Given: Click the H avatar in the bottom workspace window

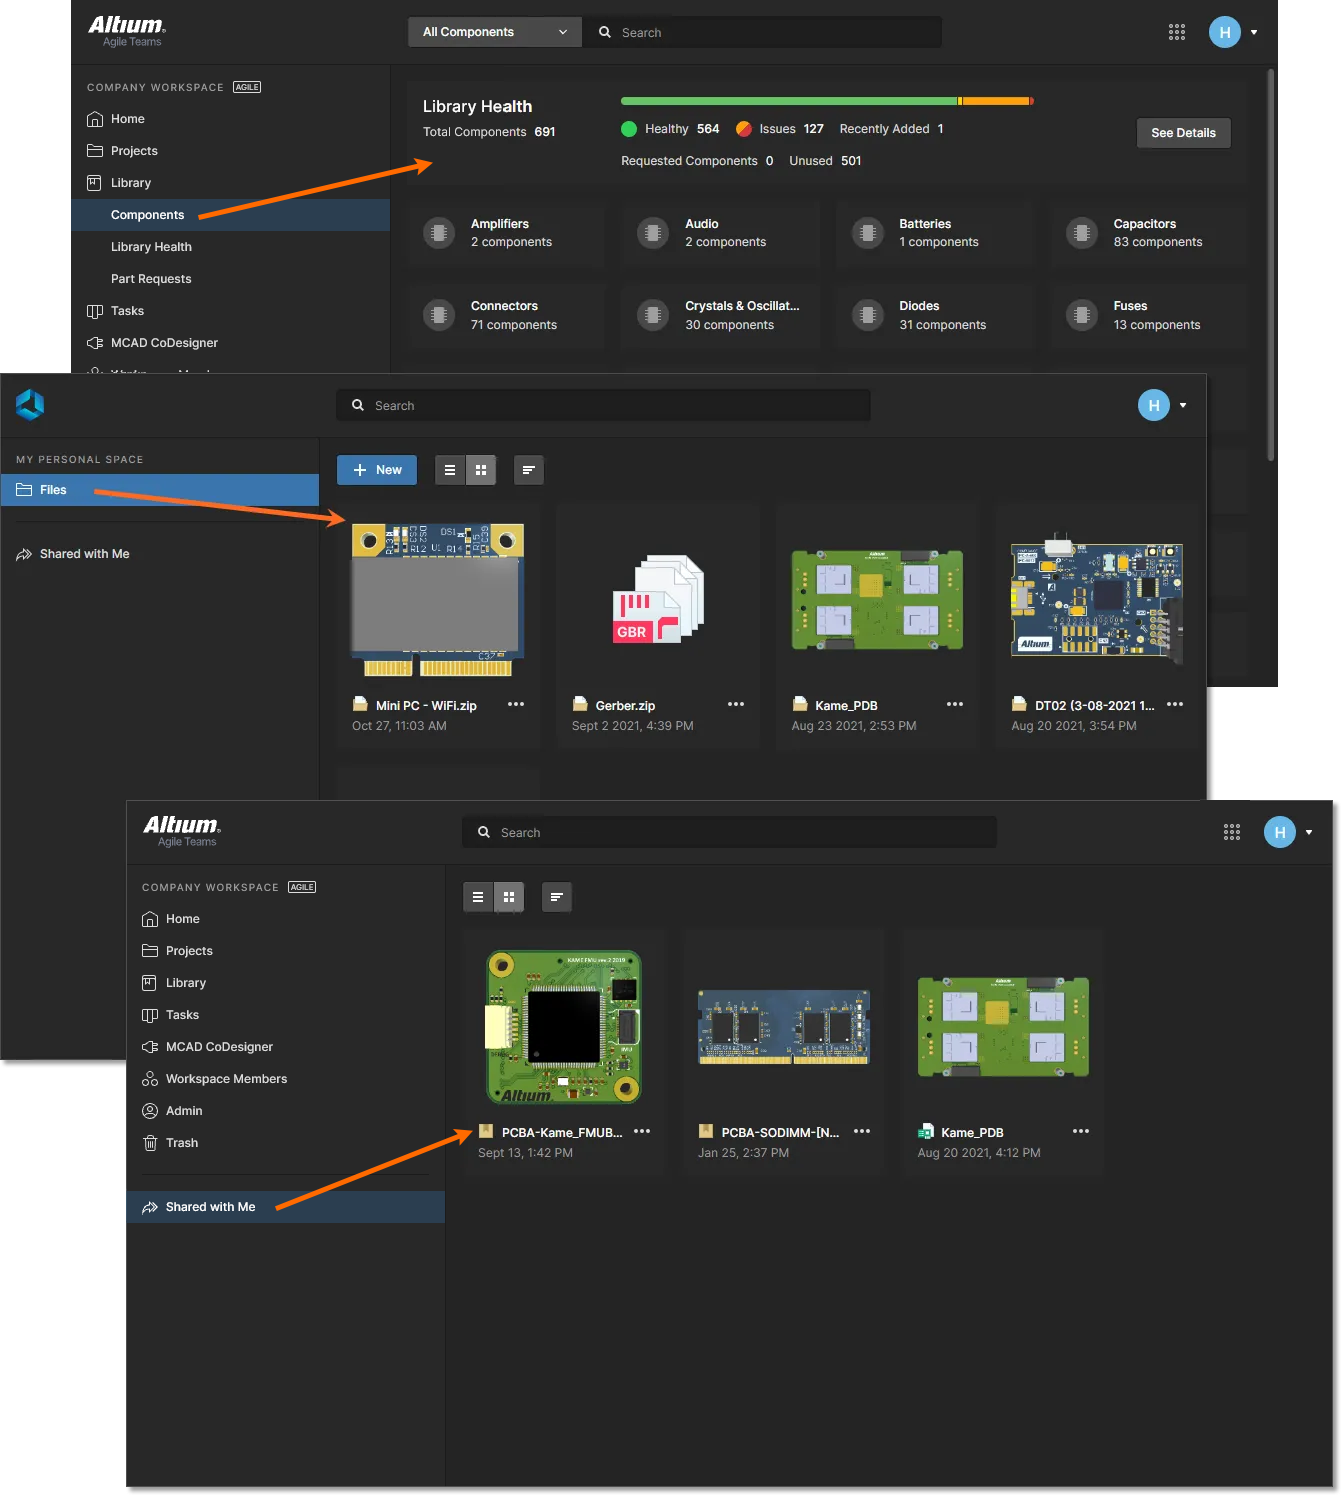Looking at the screenshot, I should click(x=1280, y=832).
